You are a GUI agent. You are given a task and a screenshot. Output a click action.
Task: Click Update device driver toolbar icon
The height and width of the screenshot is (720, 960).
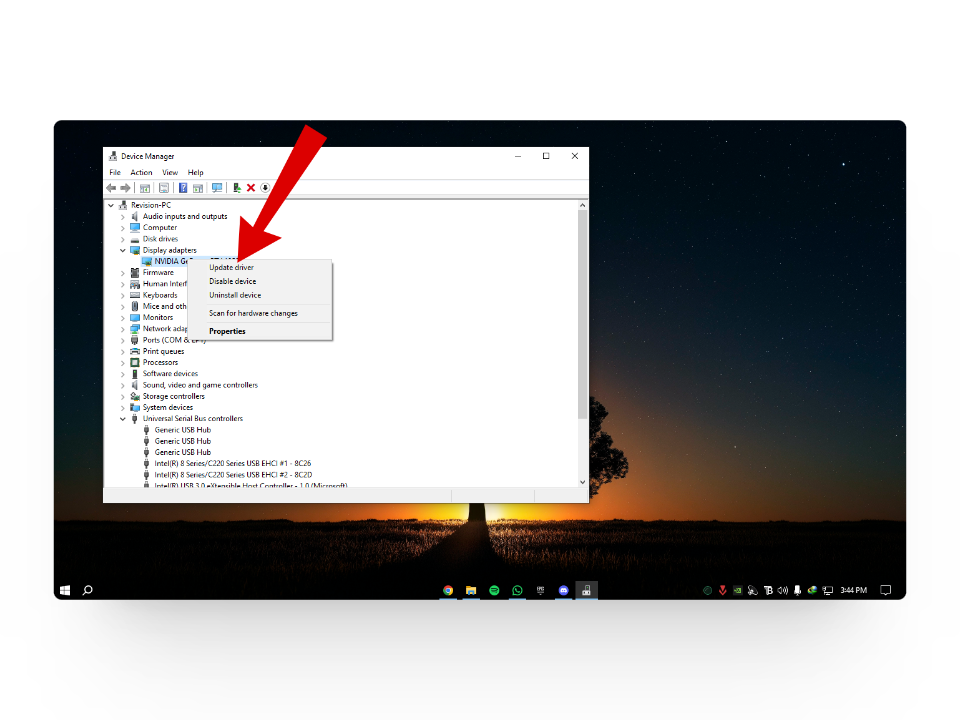(x=236, y=188)
